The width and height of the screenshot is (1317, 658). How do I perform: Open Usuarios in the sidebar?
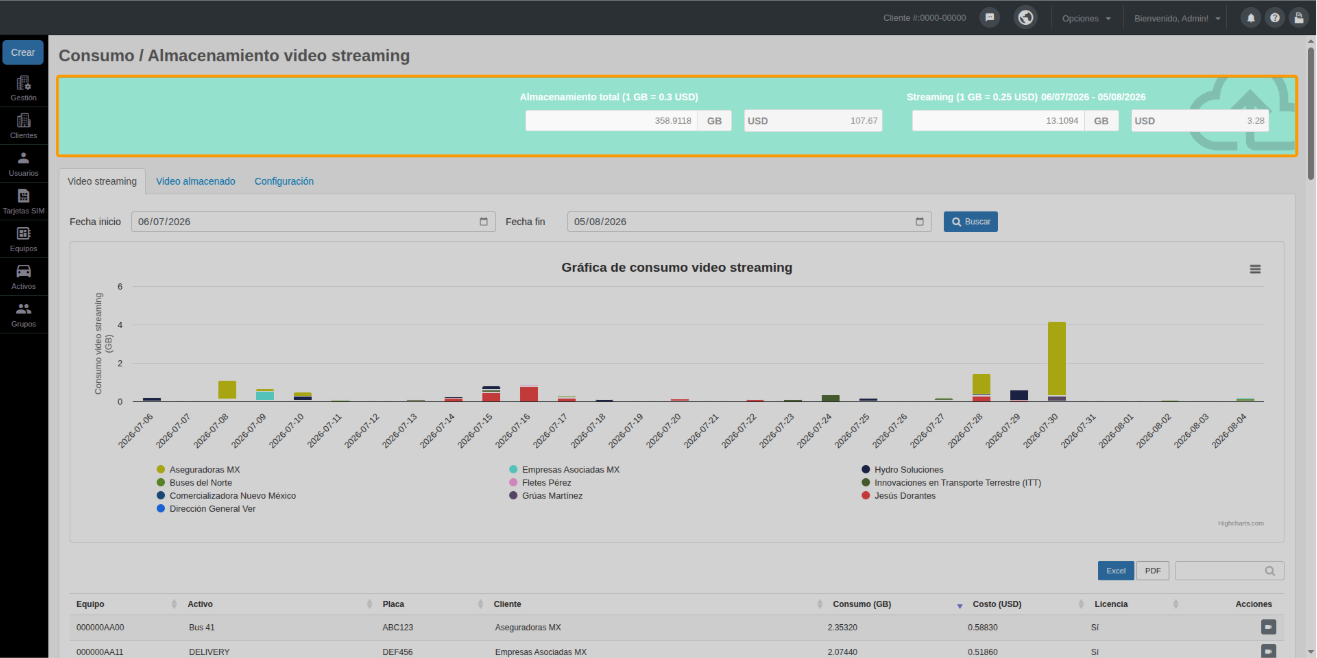(23, 164)
